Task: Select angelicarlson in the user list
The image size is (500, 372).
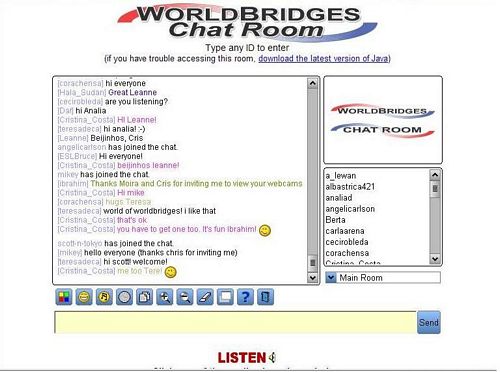Action: [x=350, y=209]
